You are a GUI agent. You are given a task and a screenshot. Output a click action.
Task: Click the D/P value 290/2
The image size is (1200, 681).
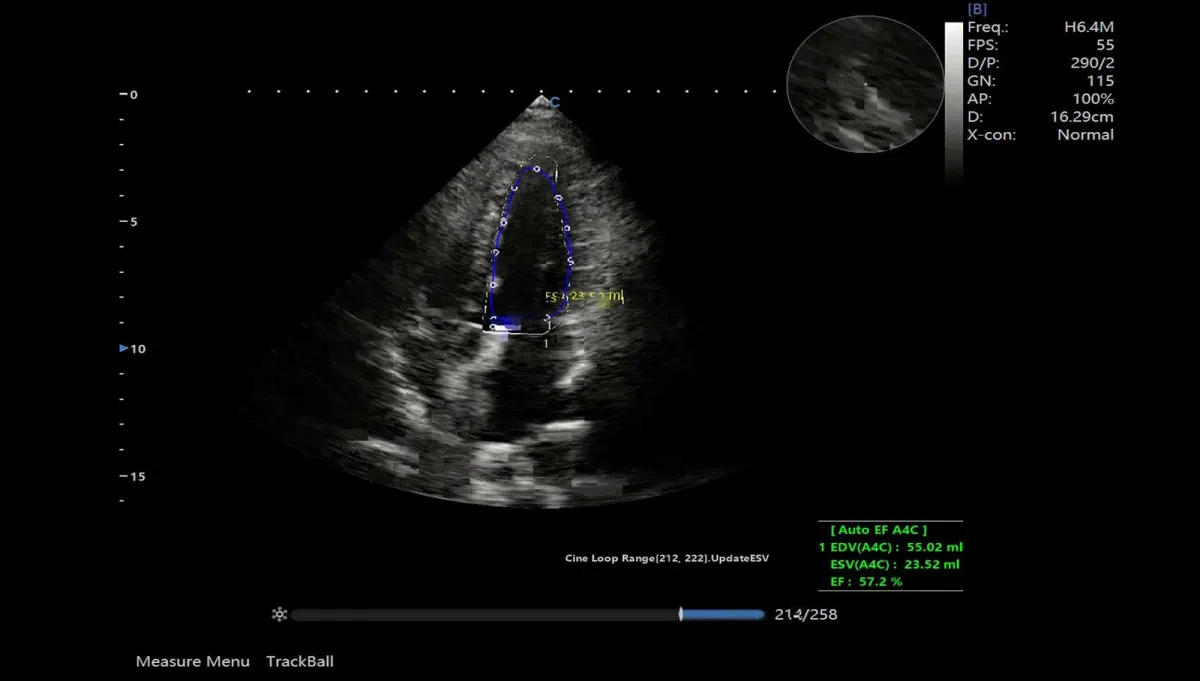pos(1091,63)
